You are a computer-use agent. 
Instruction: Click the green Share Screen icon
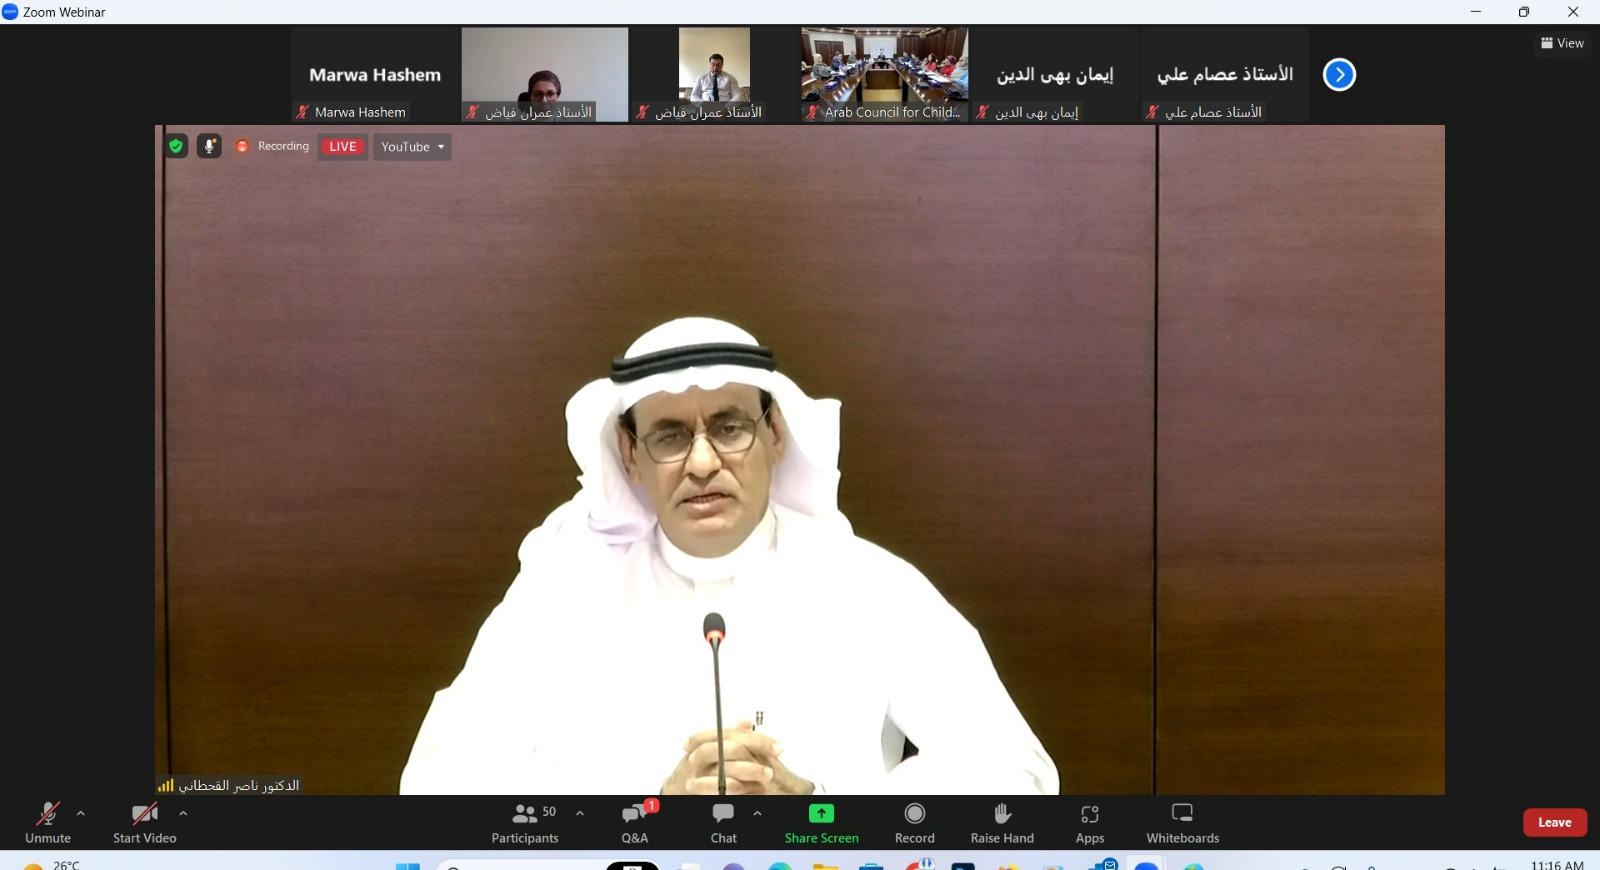[x=821, y=813]
